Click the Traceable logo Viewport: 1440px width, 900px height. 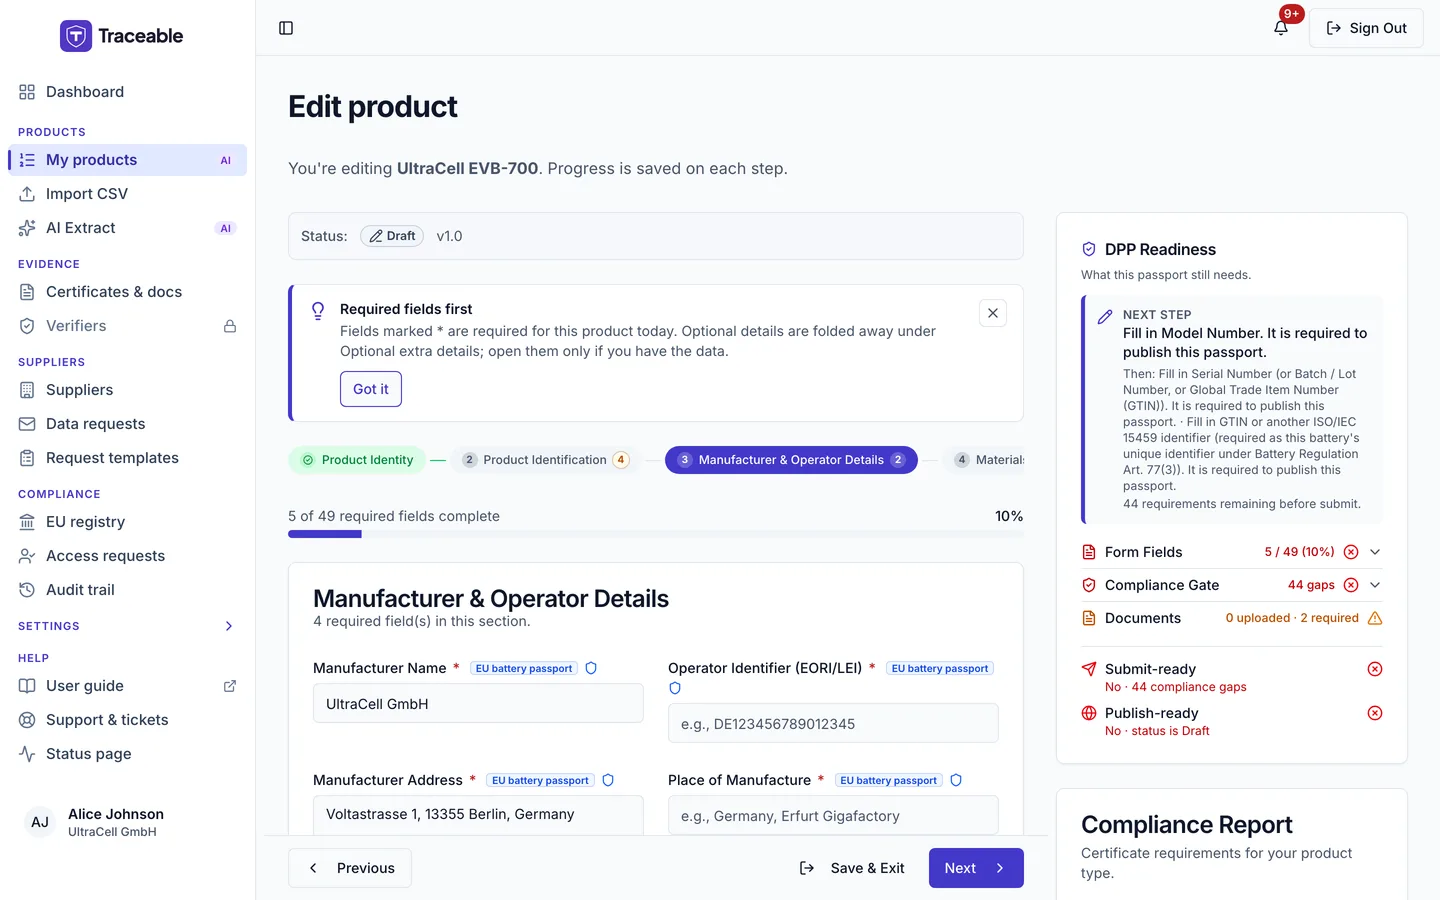pyautogui.click(x=122, y=36)
